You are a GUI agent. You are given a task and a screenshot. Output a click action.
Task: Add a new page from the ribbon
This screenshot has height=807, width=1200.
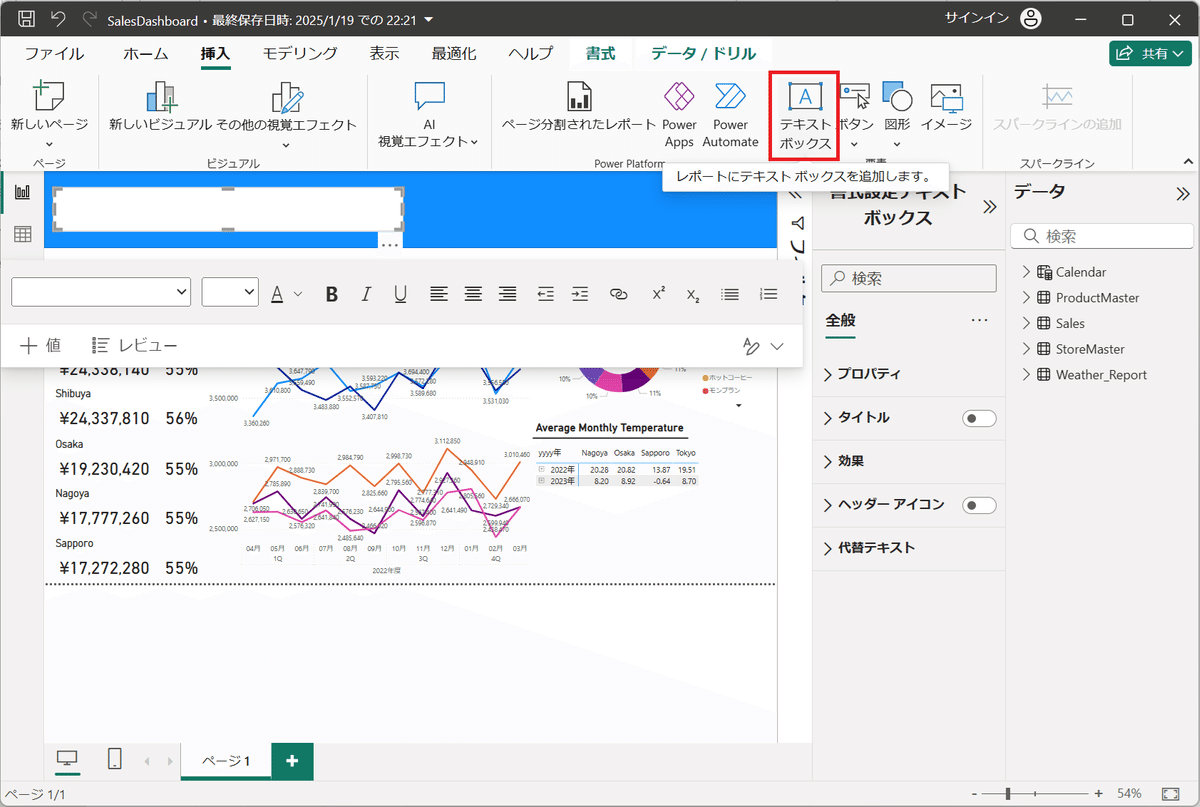tap(49, 115)
